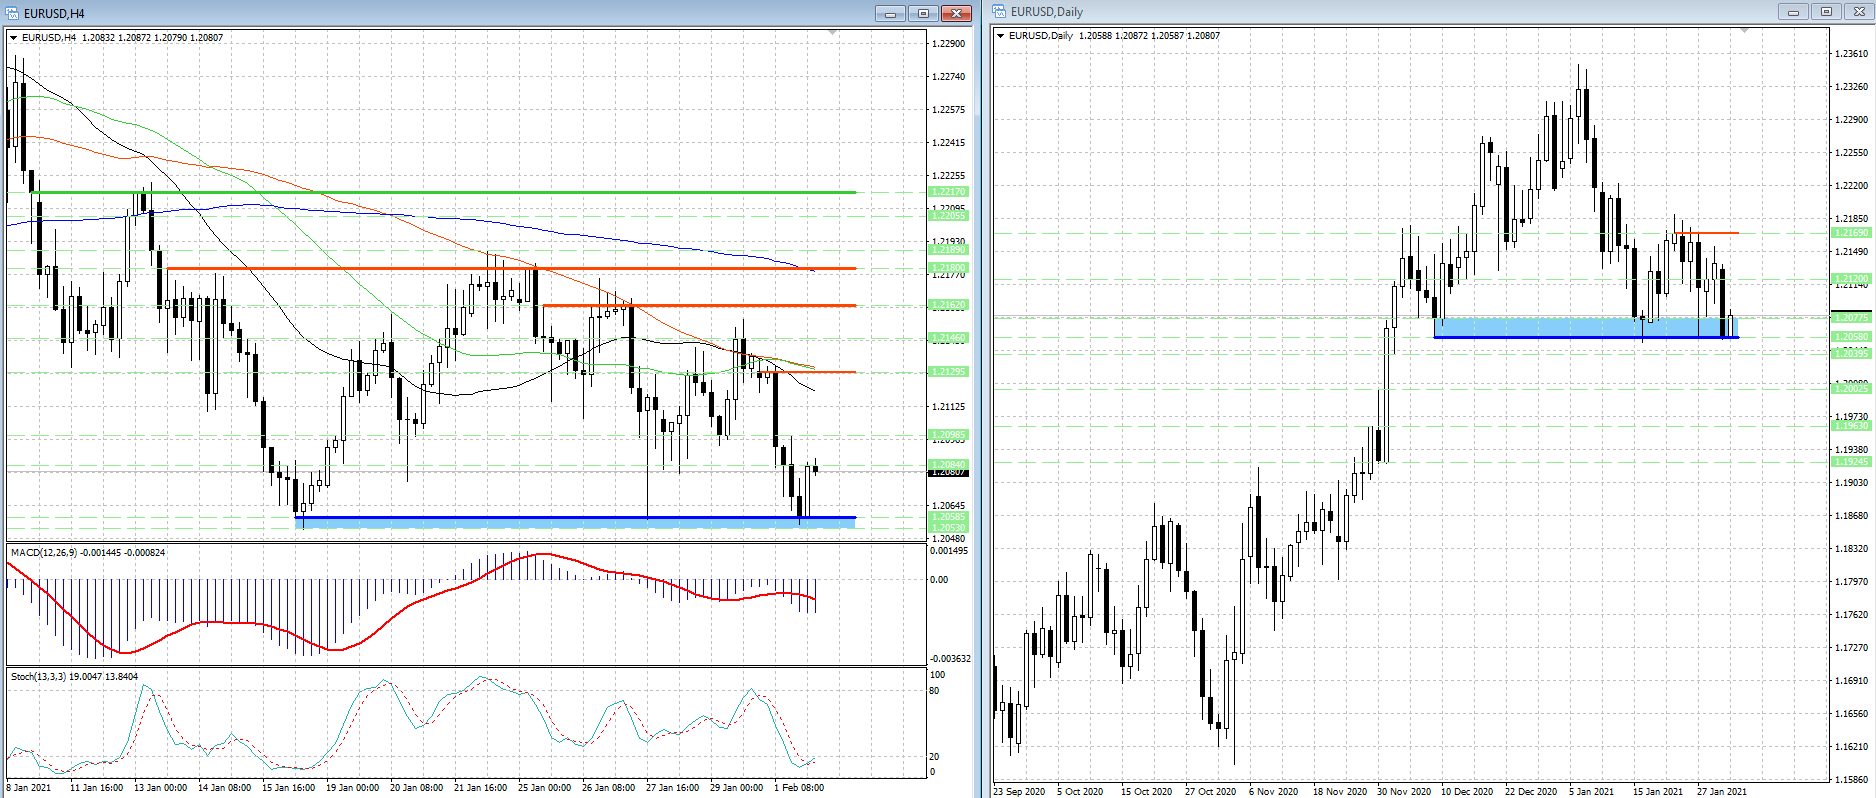Click the EURUSD,Daily chart window icon

point(999,12)
